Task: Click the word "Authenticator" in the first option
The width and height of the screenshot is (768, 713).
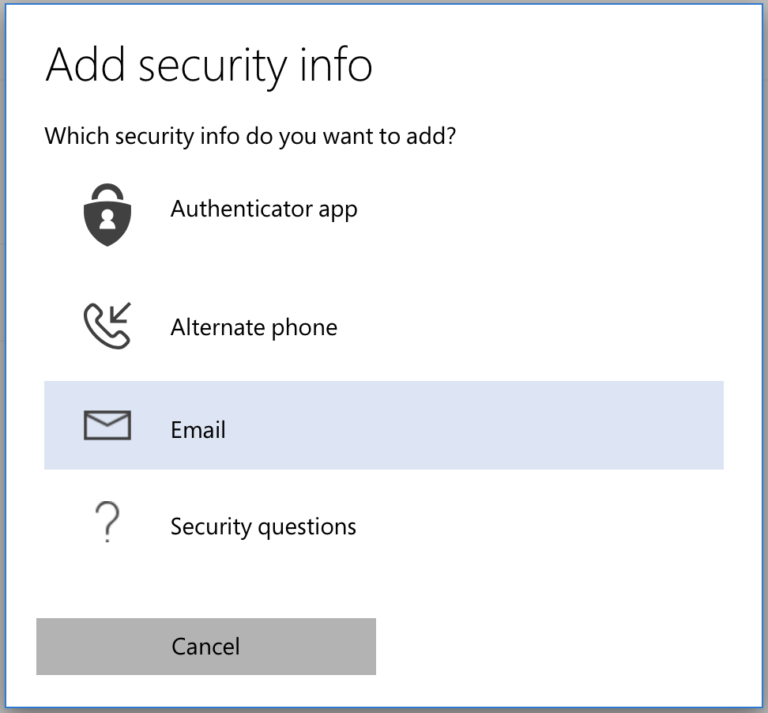Action: click(x=241, y=209)
